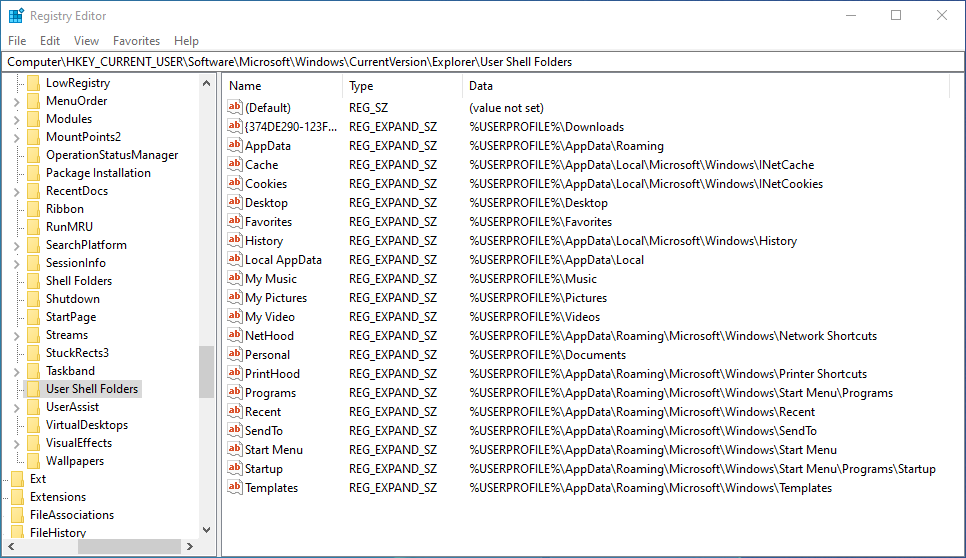Click the (Default) value string icon
This screenshot has height=558, width=966.
(234, 107)
